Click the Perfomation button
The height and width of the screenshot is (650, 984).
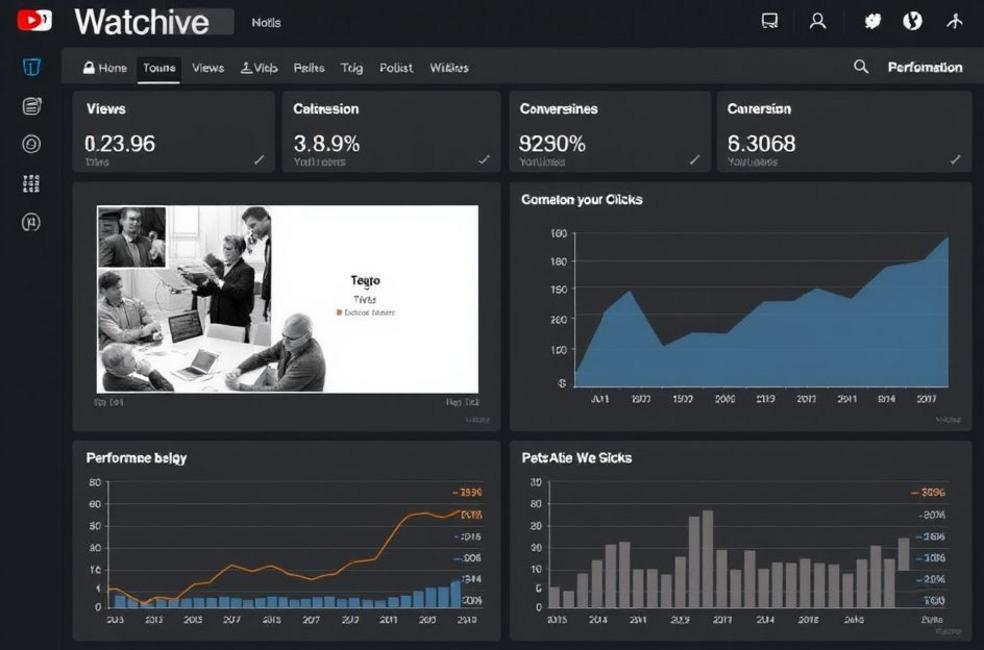pos(924,67)
